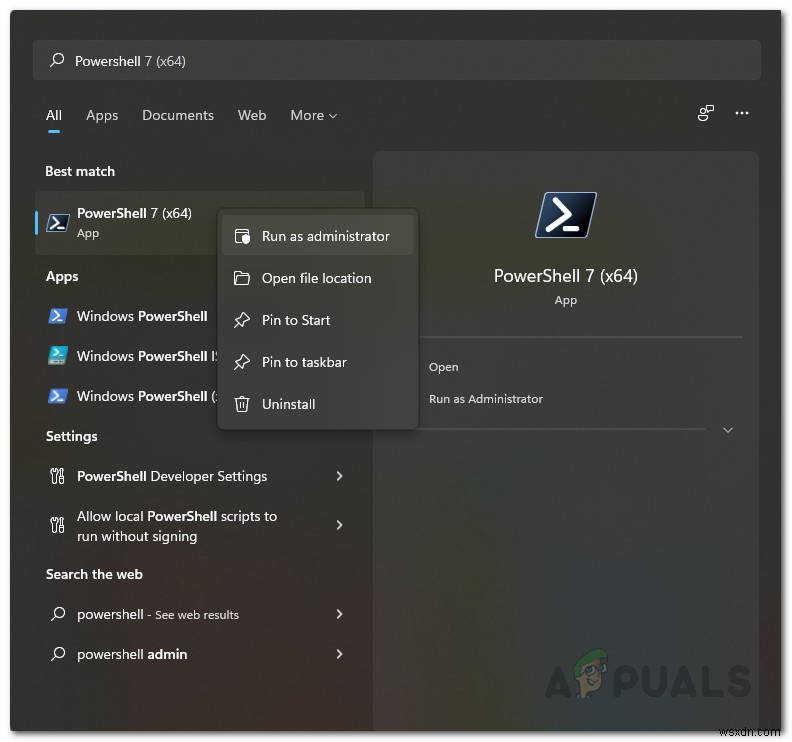Click the folder icon beside Open file location
The height and width of the screenshot is (742, 792).
tap(241, 278)
